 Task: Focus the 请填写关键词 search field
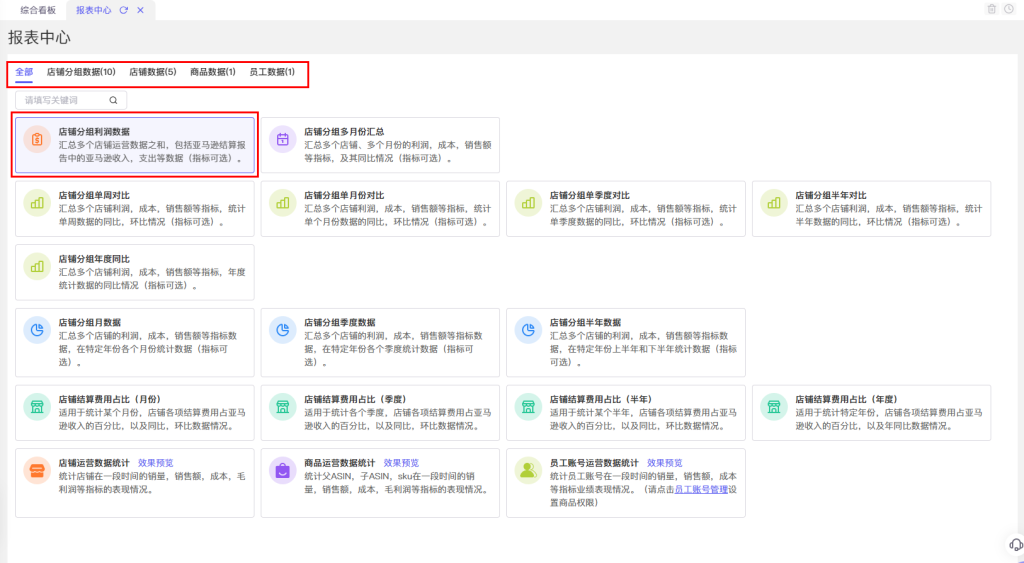pos(62,100)
